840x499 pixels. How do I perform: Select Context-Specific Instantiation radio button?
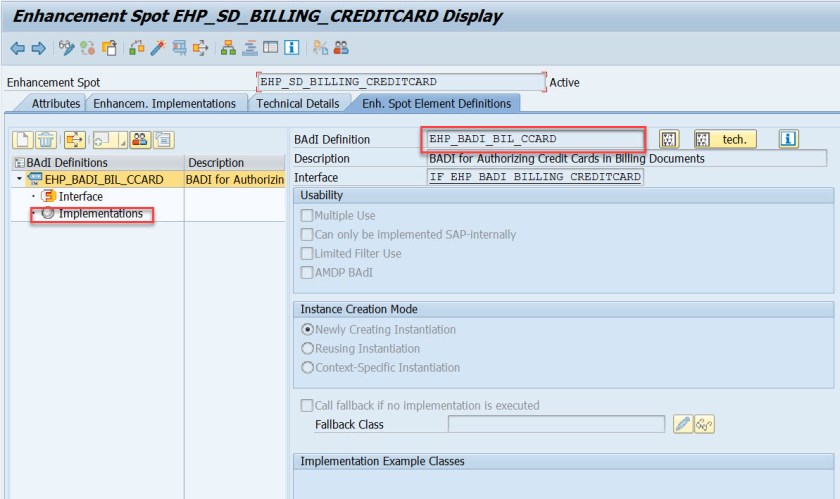[308, 368]
